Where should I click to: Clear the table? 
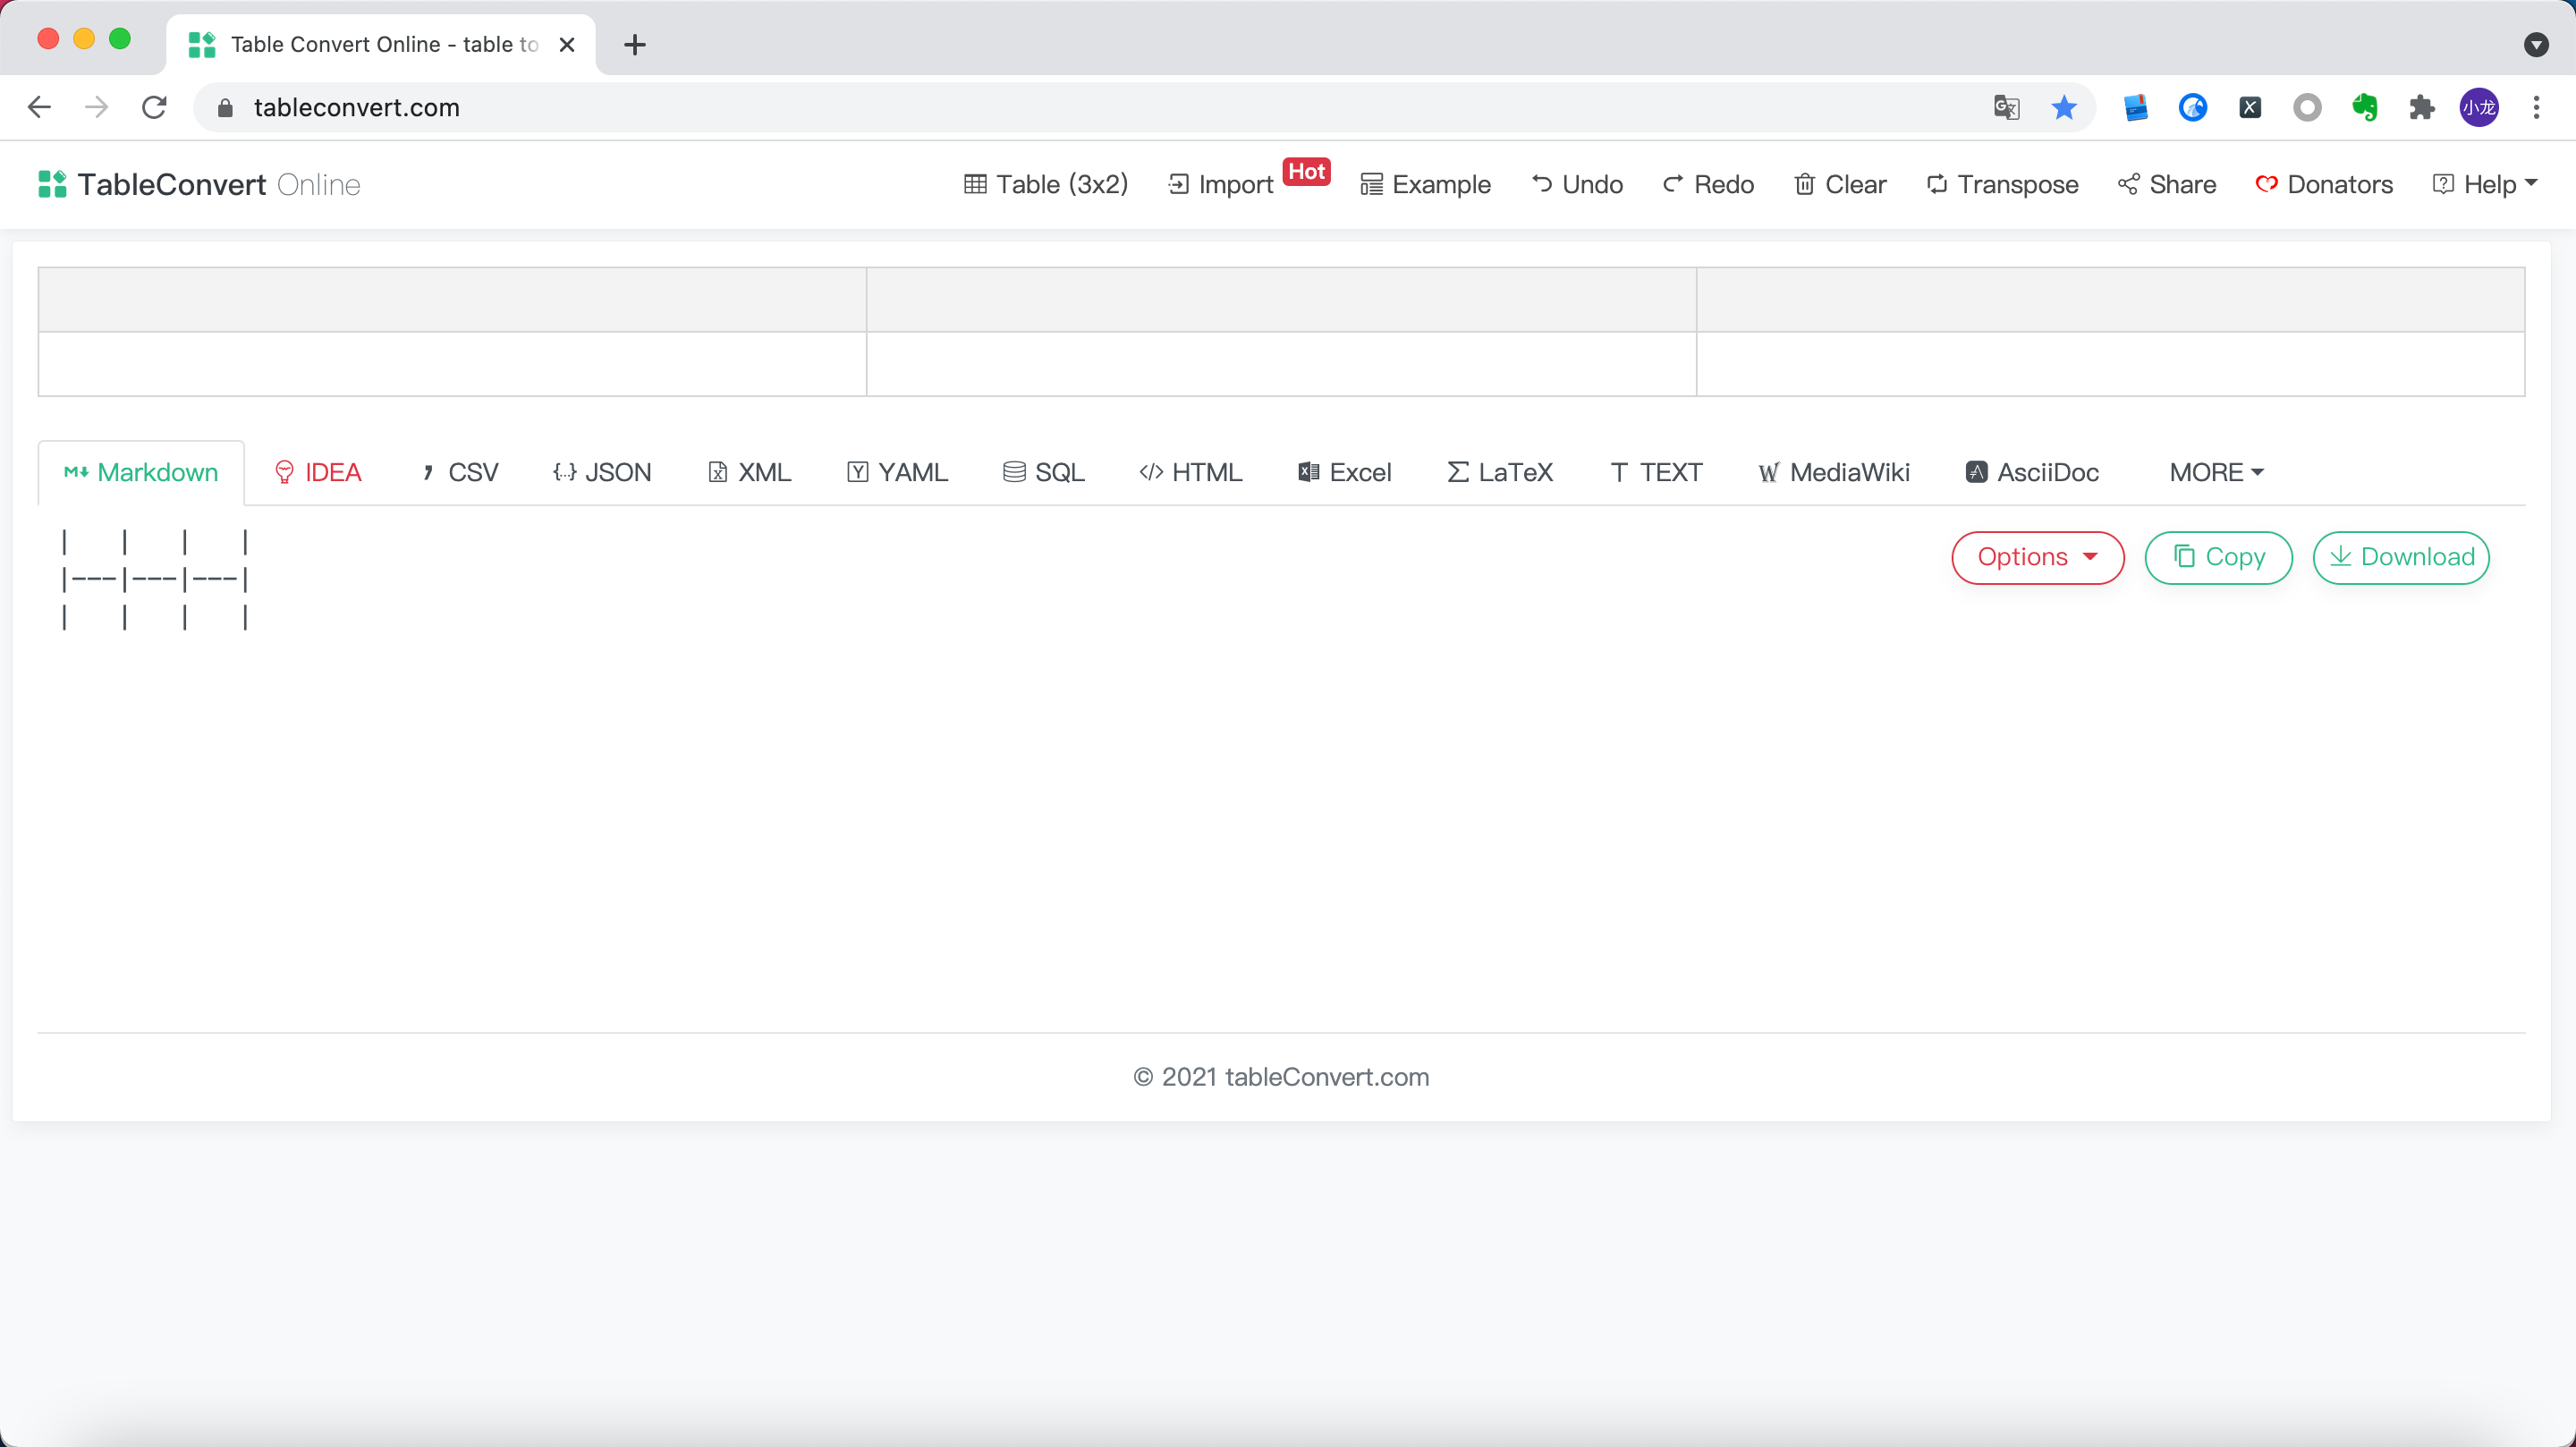1840,184
